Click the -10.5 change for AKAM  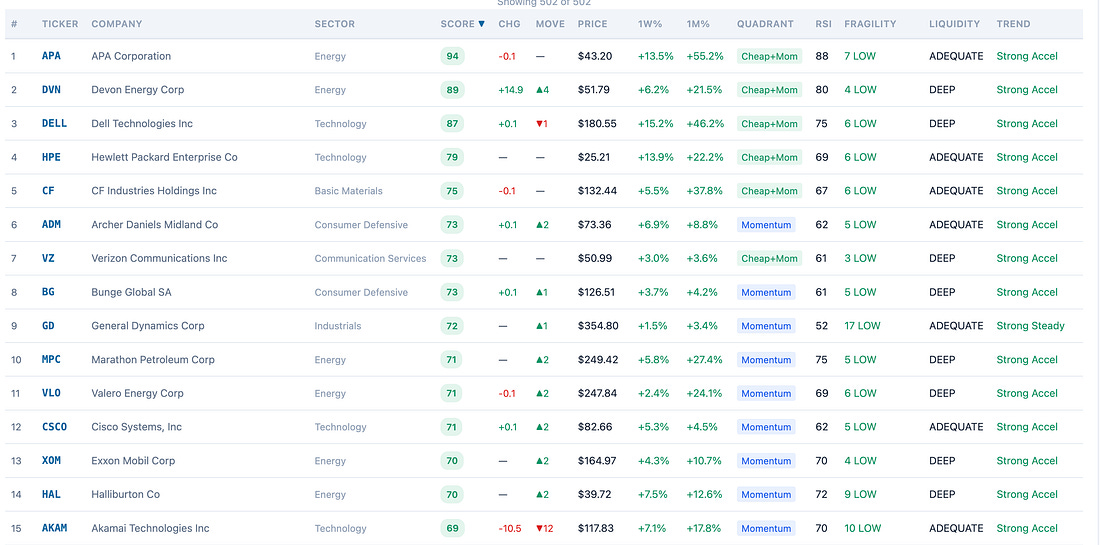(510, 528)
